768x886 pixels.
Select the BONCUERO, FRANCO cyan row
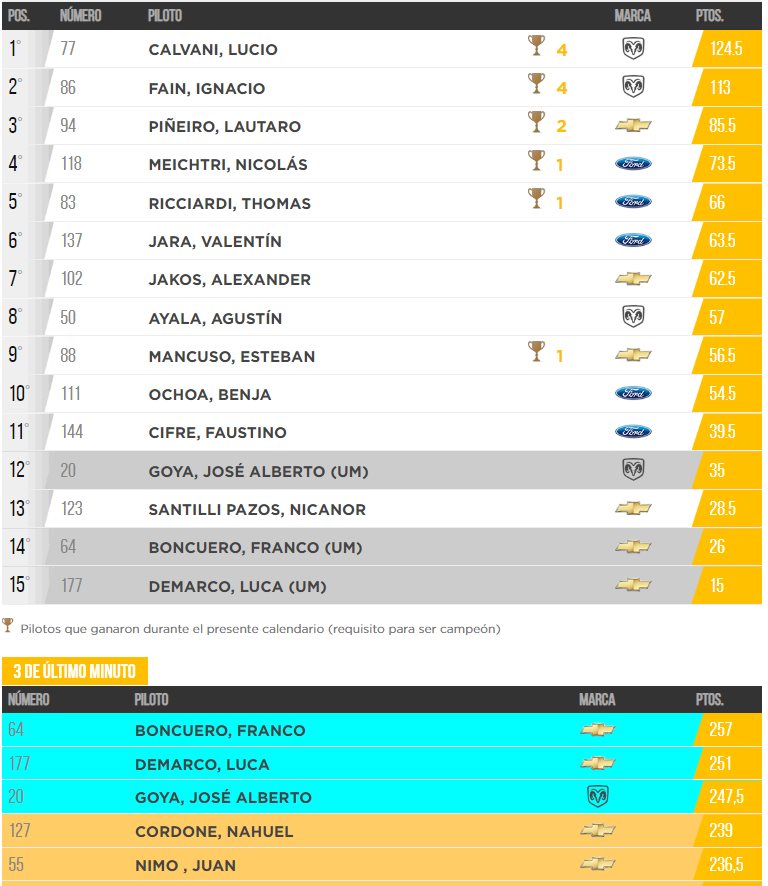pos(382,729)
